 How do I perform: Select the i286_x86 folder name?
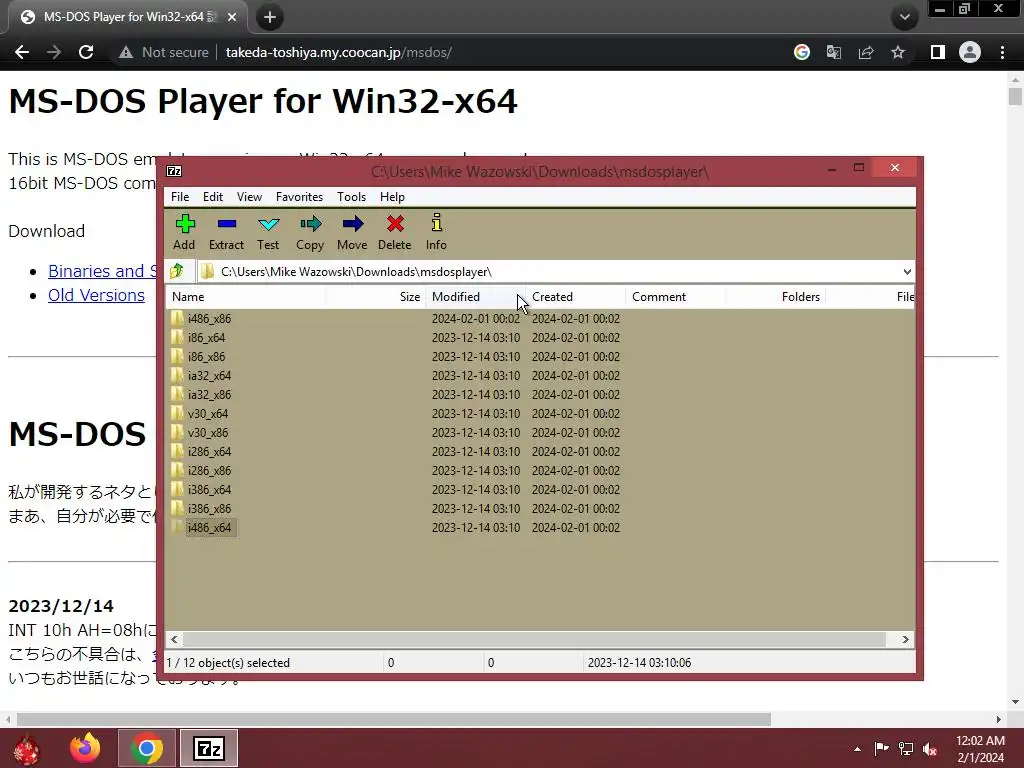click(x=210, y=470)
